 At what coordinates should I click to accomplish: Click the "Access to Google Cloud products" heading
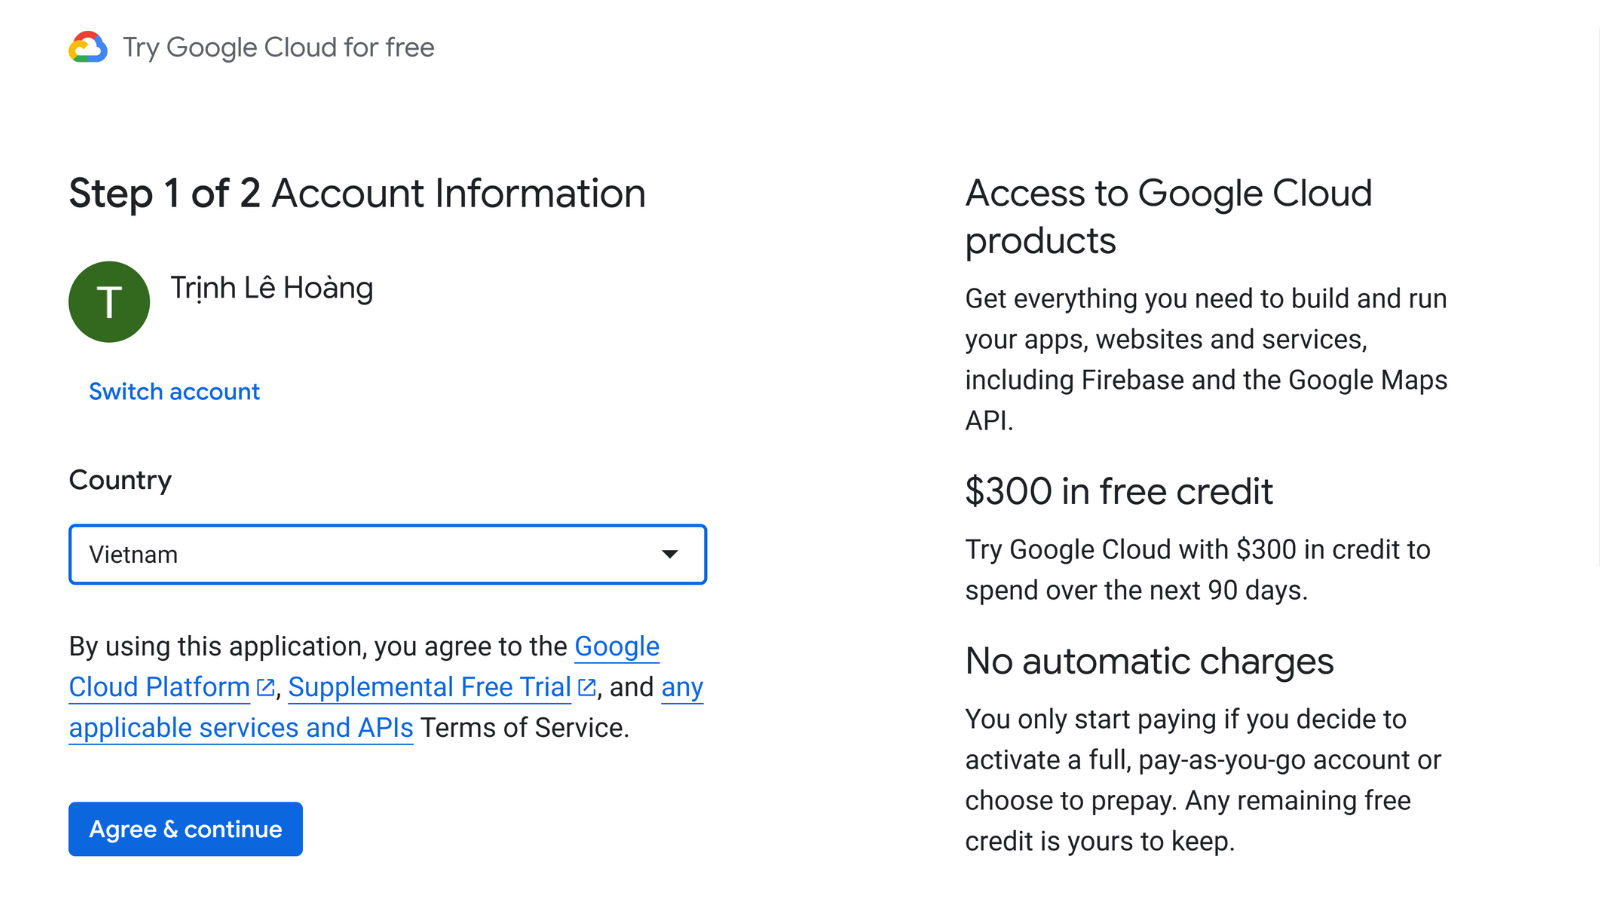(1168, 216)
